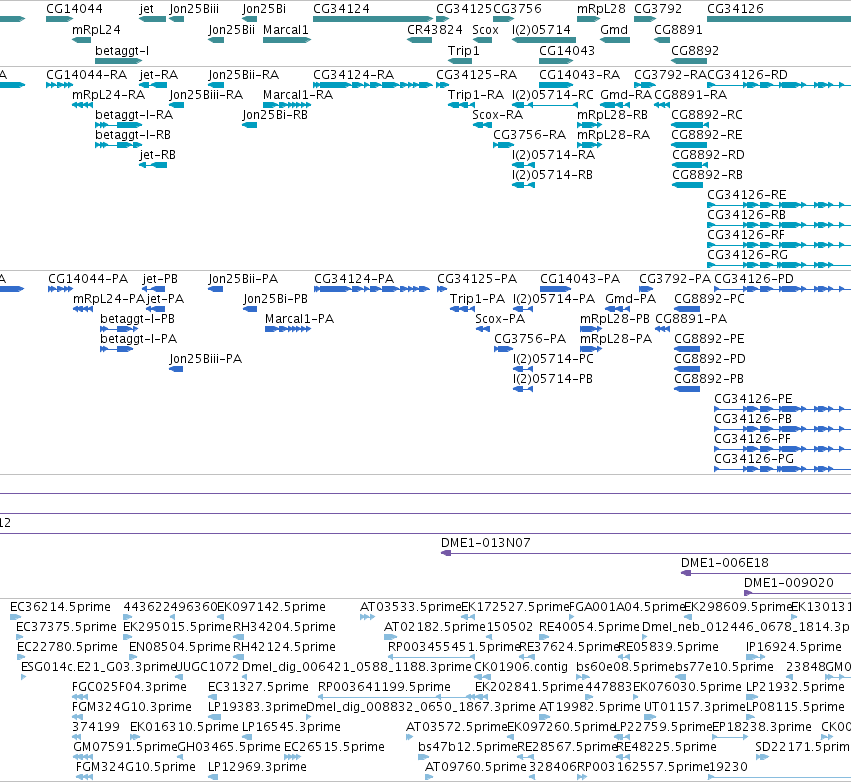Click EST UT01157.3prime

click(x=650, y=717)
